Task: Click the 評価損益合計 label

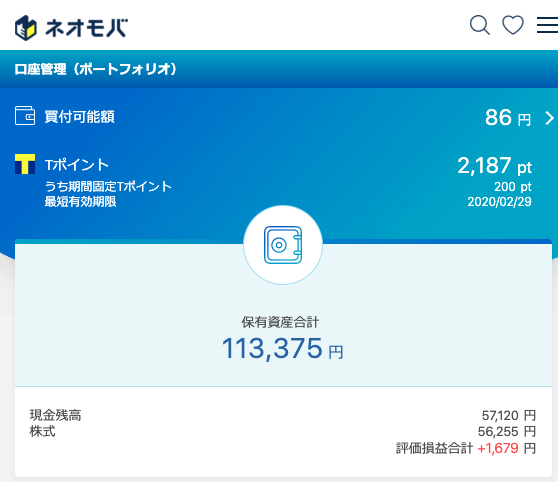Action: pos(435,448)
